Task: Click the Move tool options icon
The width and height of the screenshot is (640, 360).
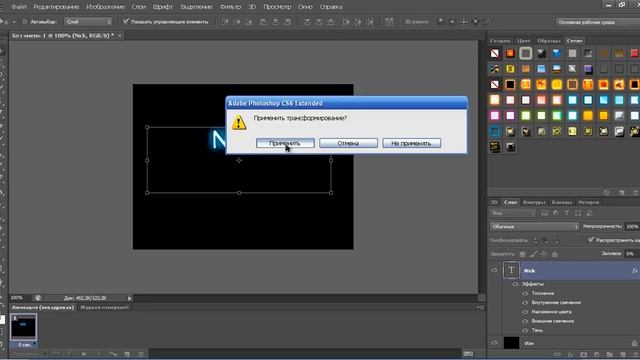Action: coord(5,22)
